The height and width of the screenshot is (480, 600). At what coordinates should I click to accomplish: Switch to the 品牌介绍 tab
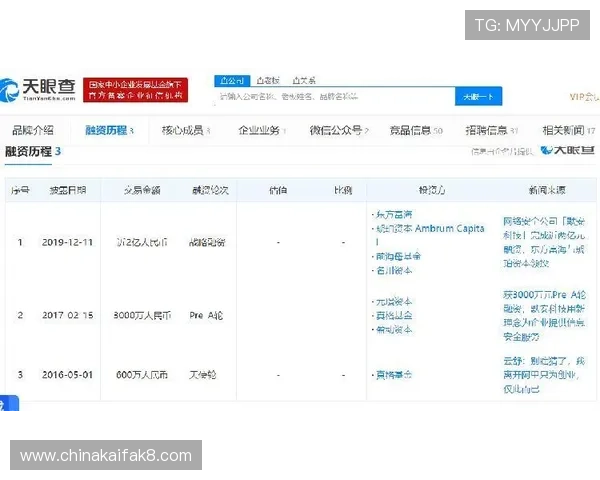tap(33, 131)
